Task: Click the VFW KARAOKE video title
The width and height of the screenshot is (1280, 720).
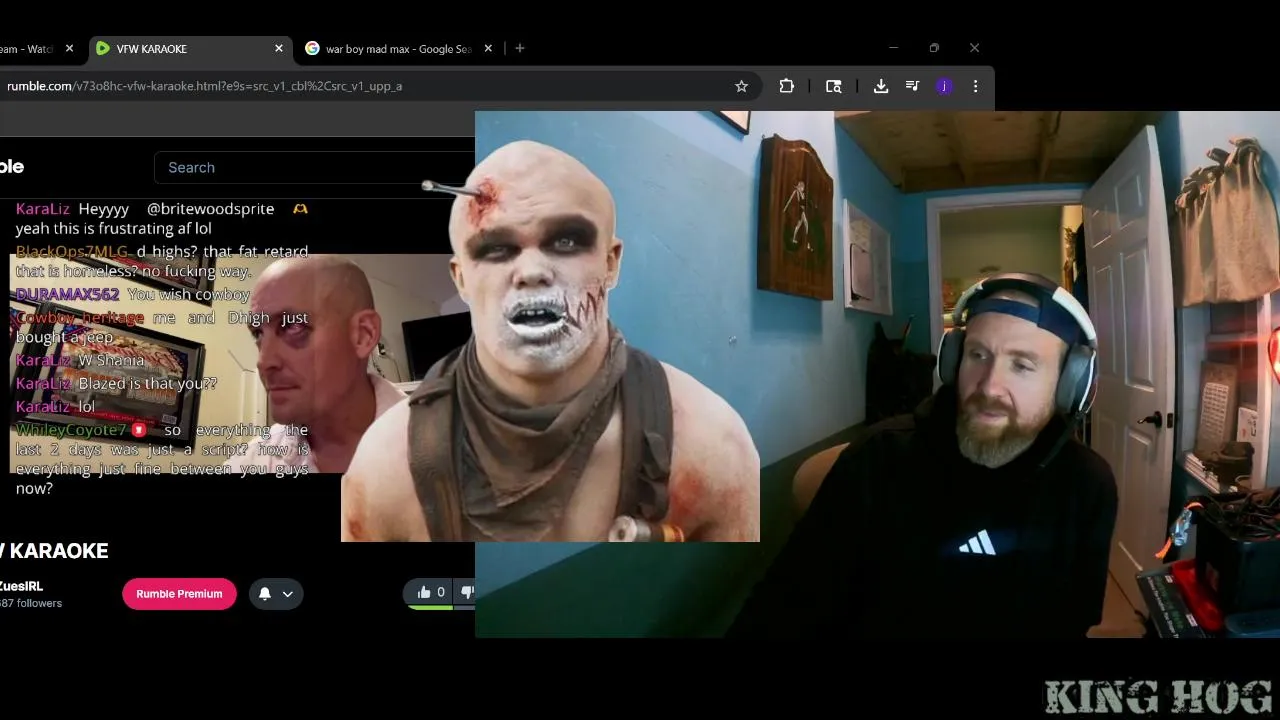Action: pyautogui.click(x=54, y=551)
